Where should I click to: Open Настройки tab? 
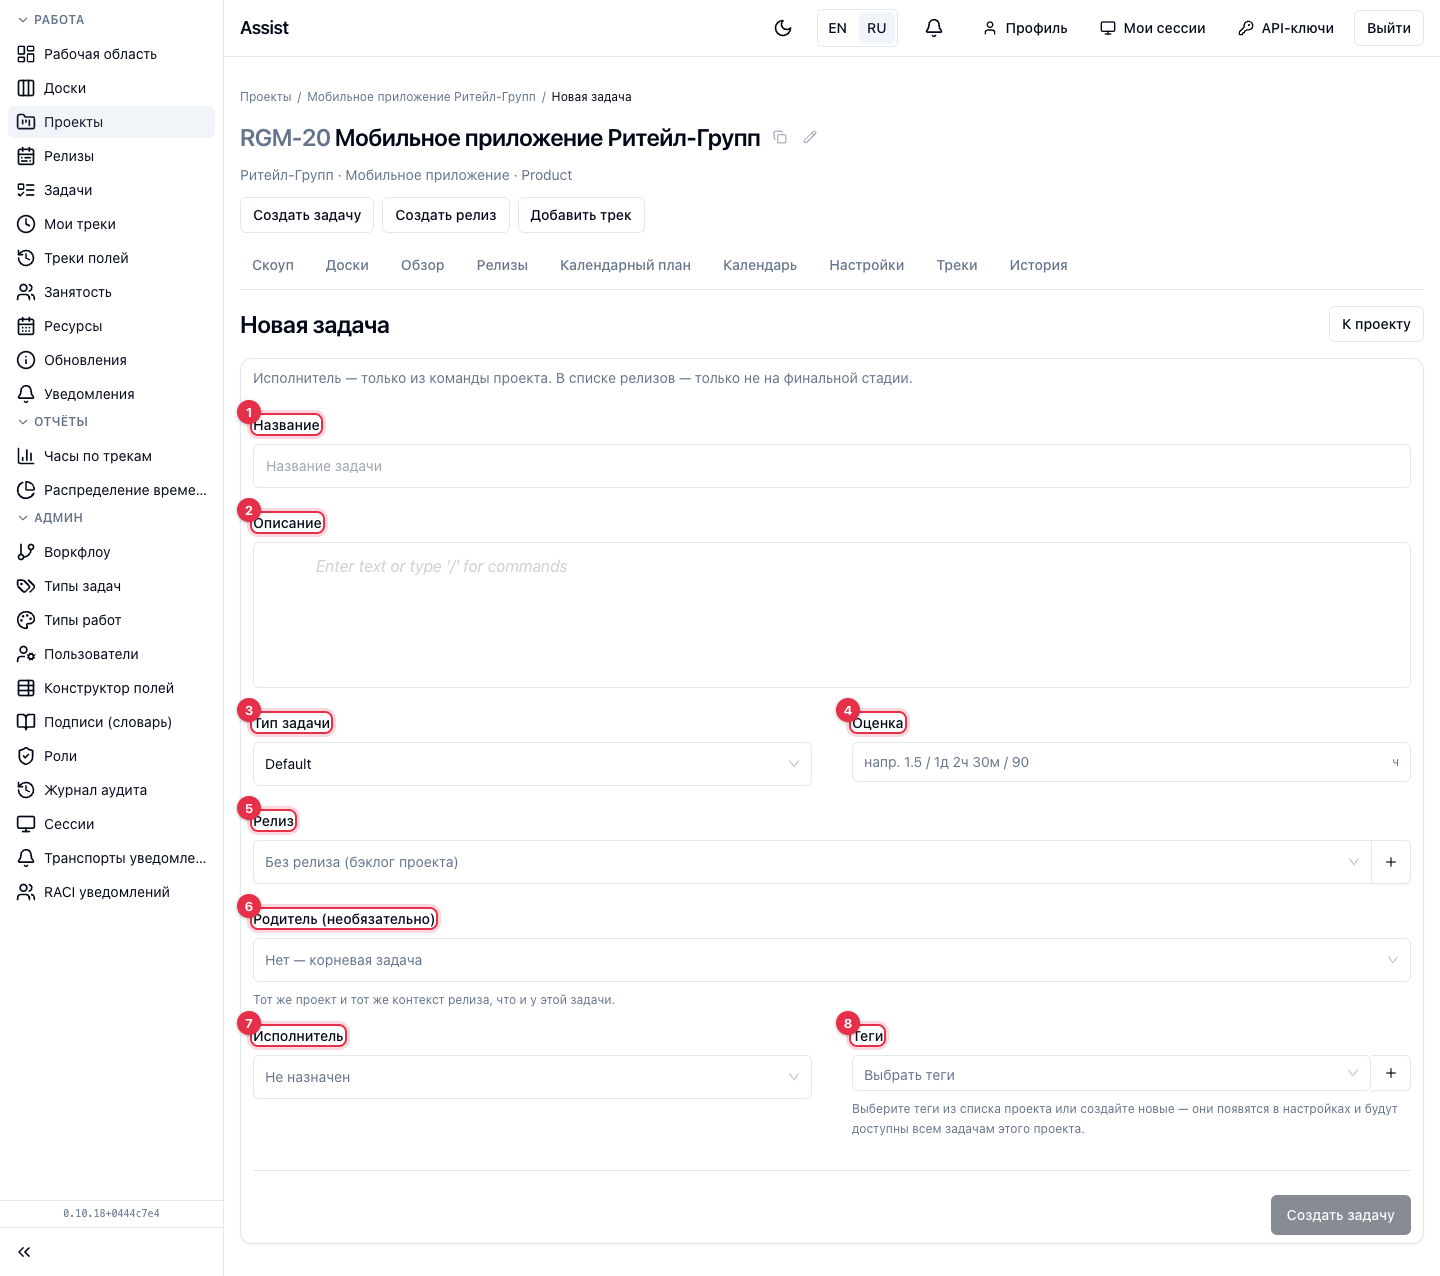click(867, 265)
